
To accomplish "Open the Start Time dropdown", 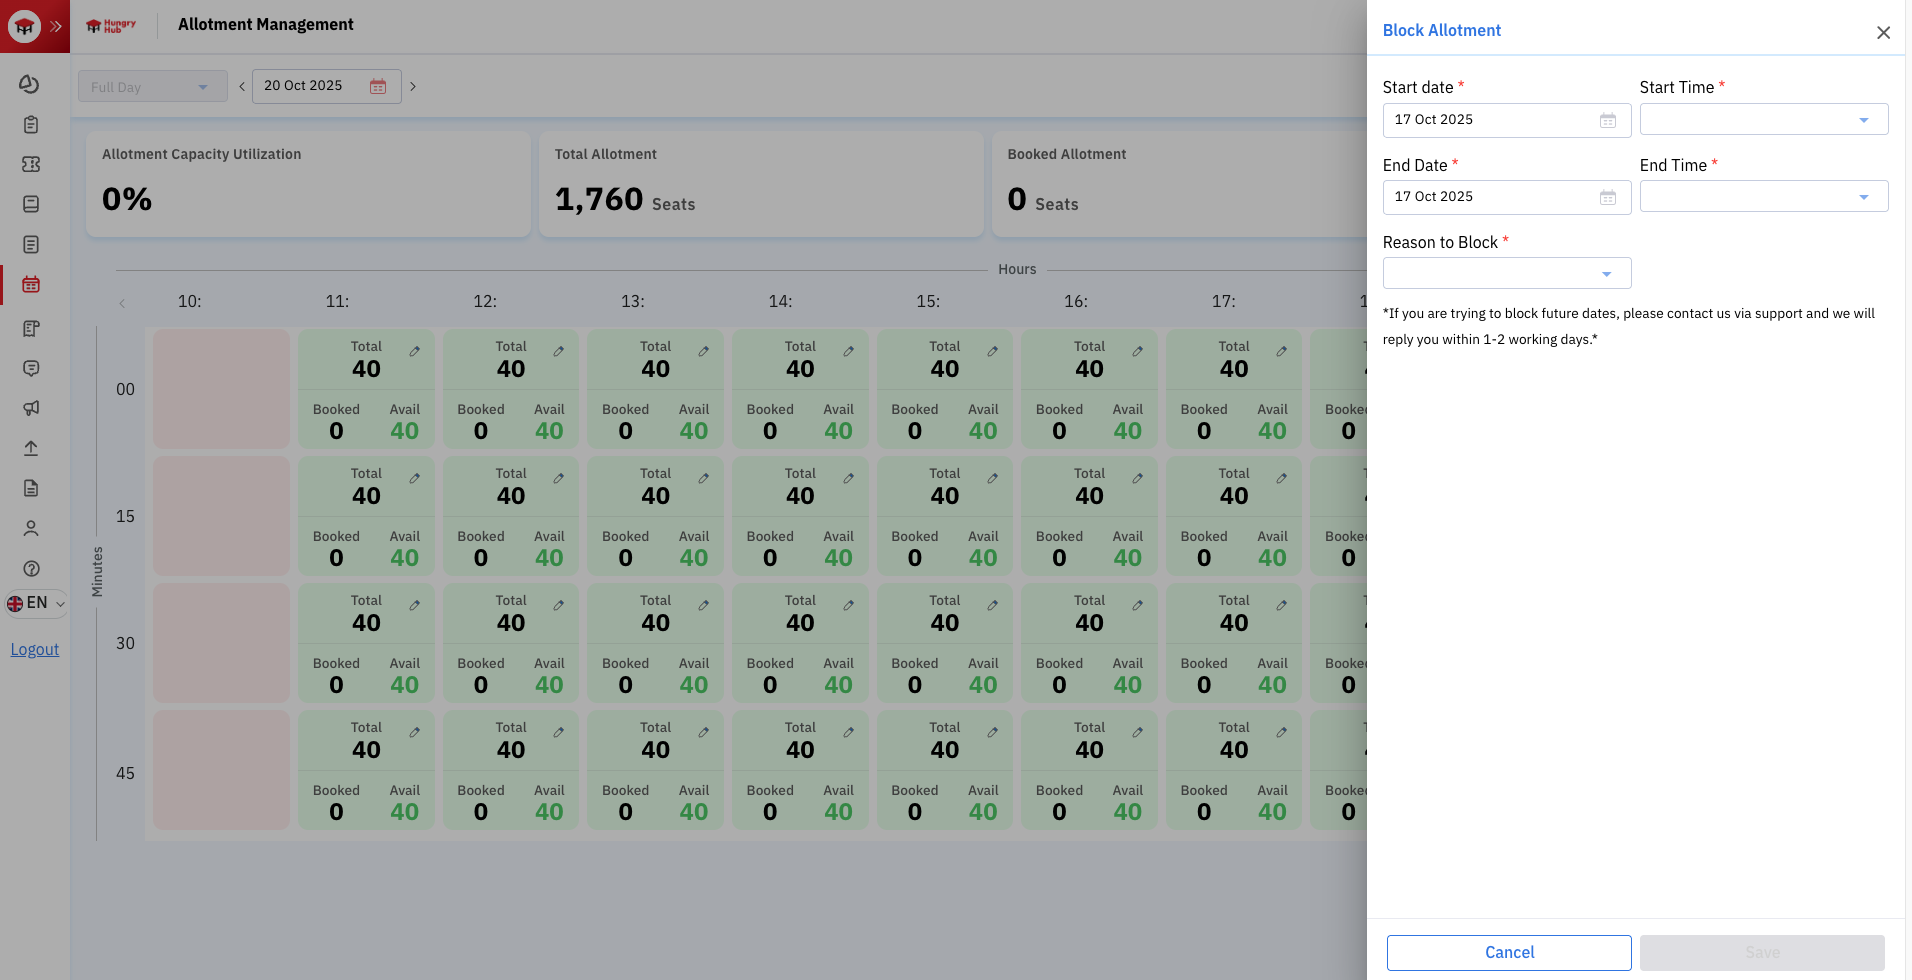I will point(1762,119).
